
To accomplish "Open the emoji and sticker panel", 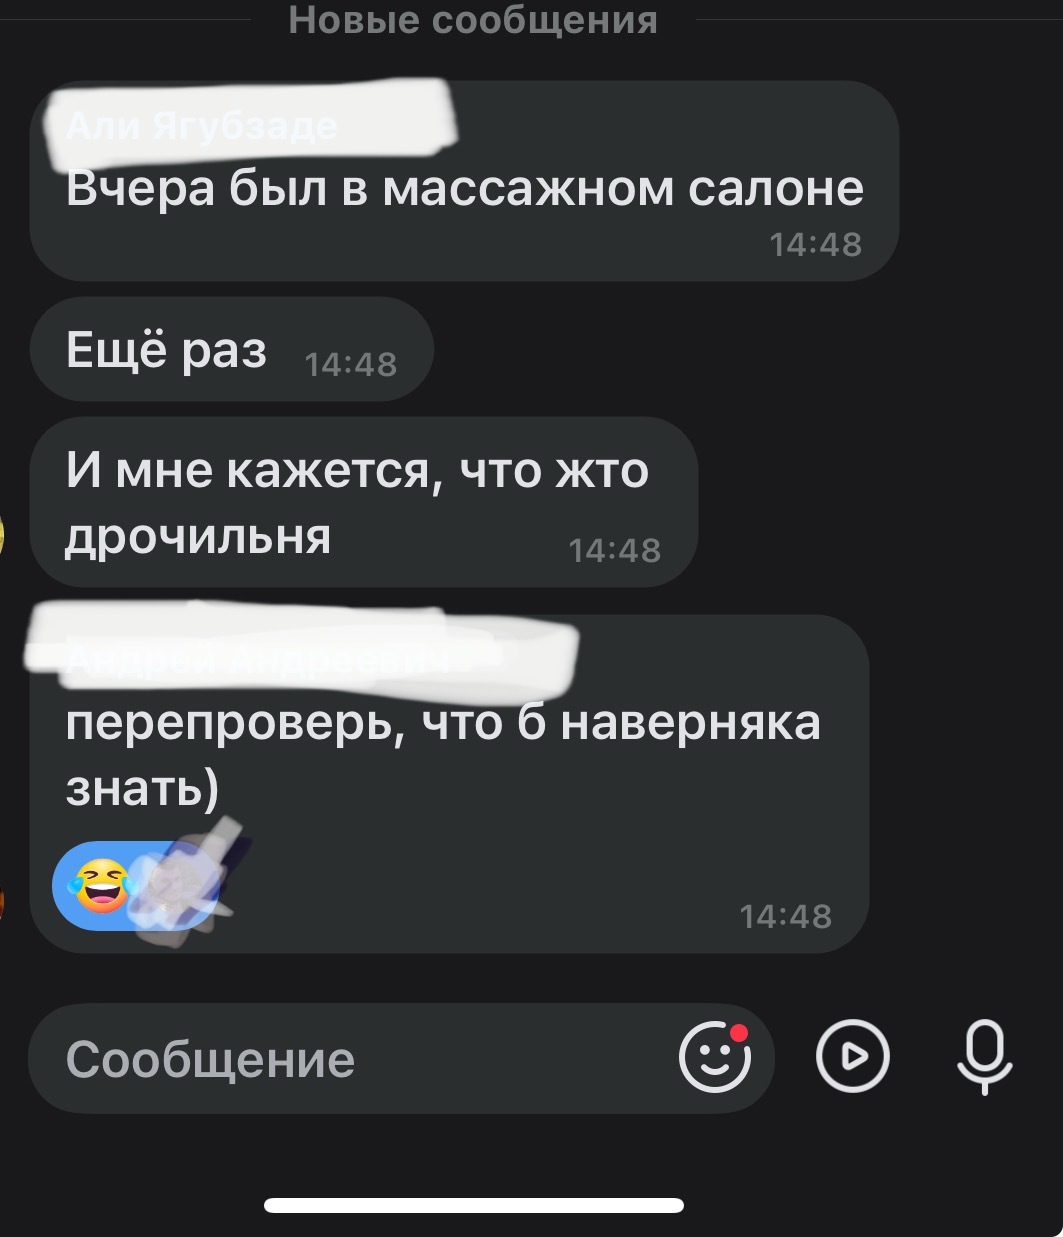I will (x=714, y=1058).
